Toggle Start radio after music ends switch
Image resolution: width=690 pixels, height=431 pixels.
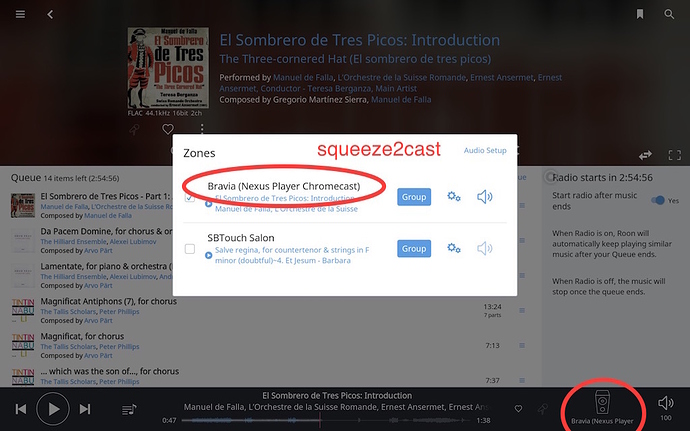pyautogui.click(x=658, y=200)
